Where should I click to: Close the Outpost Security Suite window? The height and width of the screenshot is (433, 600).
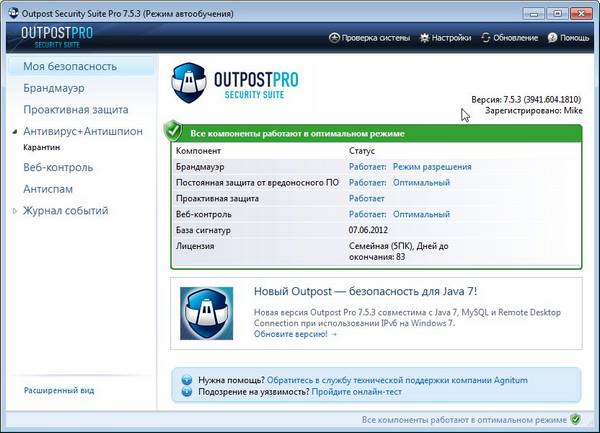point(581,13)
